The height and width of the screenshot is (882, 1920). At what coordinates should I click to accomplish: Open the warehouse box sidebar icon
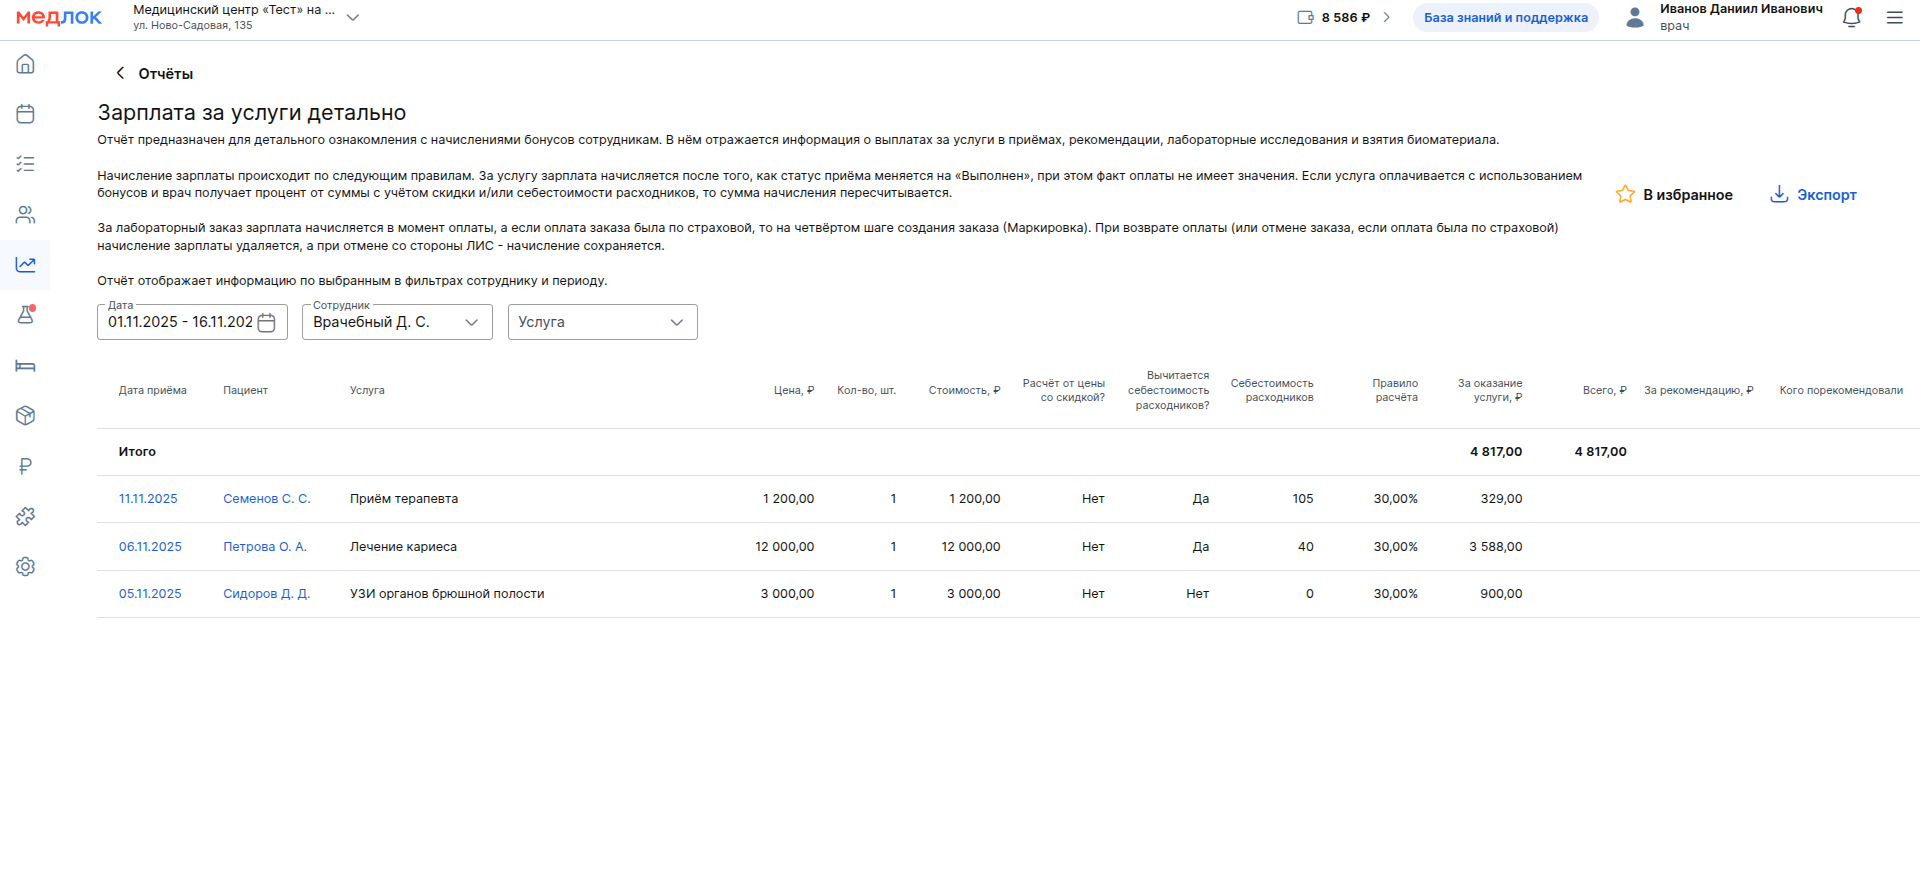[26, 416]
